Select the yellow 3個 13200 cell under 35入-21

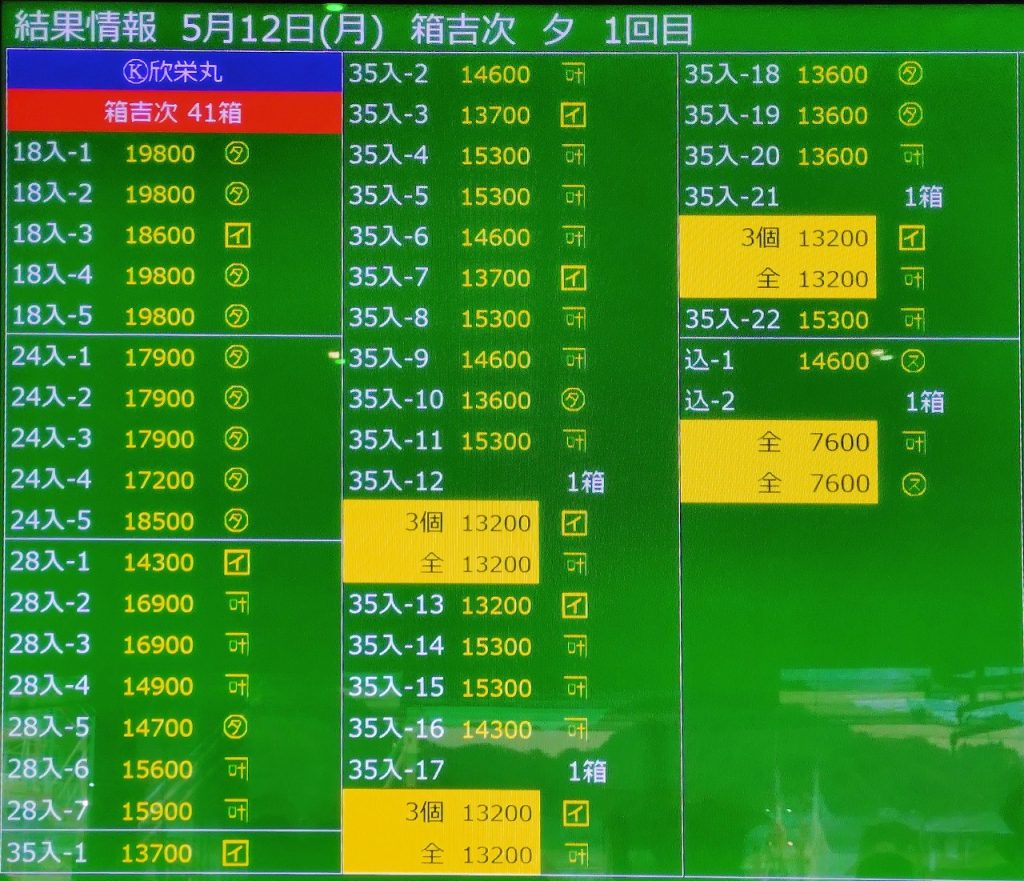(x=778, y=238)
